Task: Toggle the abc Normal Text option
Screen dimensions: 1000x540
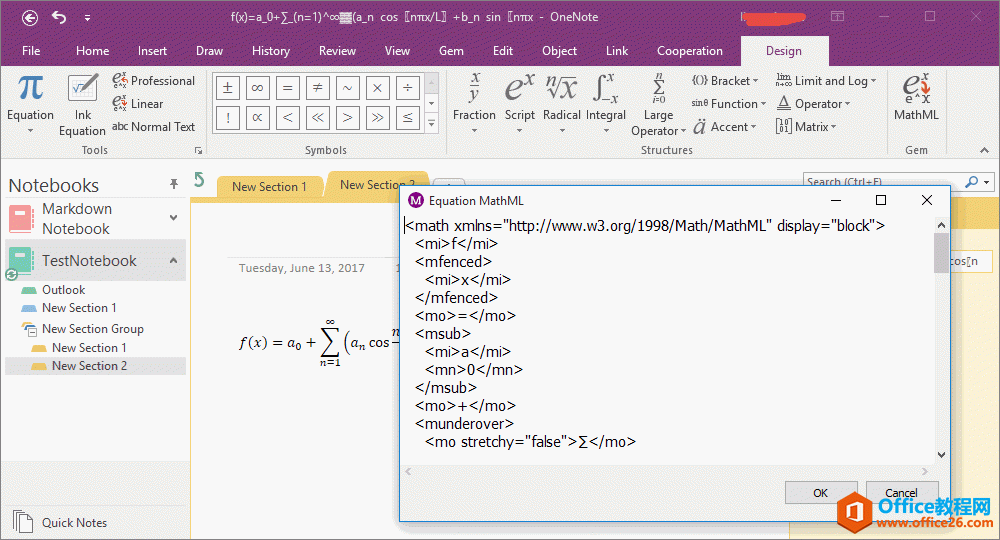Action: tap(154, 126)
